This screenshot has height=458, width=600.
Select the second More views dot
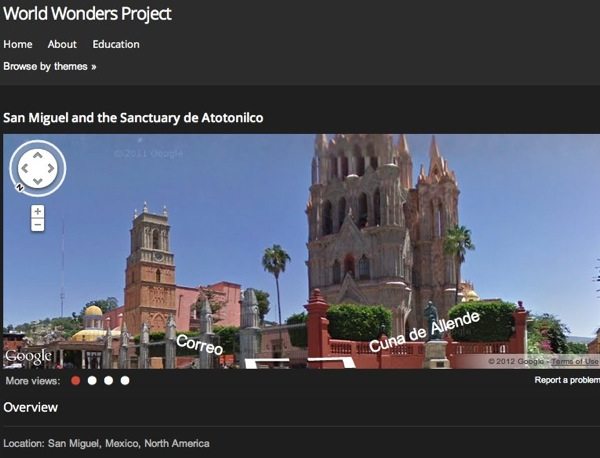click(92, 380)
